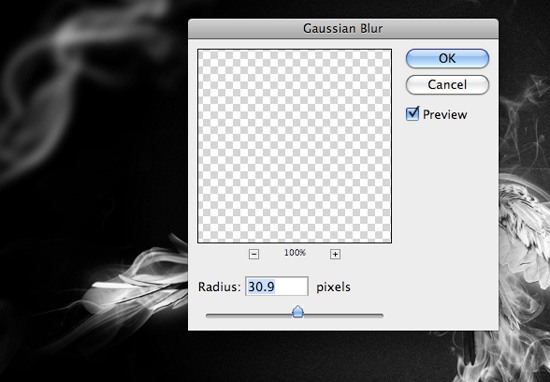The height and width of the screenshot is (382, 550).
Task: Click the 'Radius:' label
Action: (219, 287)
